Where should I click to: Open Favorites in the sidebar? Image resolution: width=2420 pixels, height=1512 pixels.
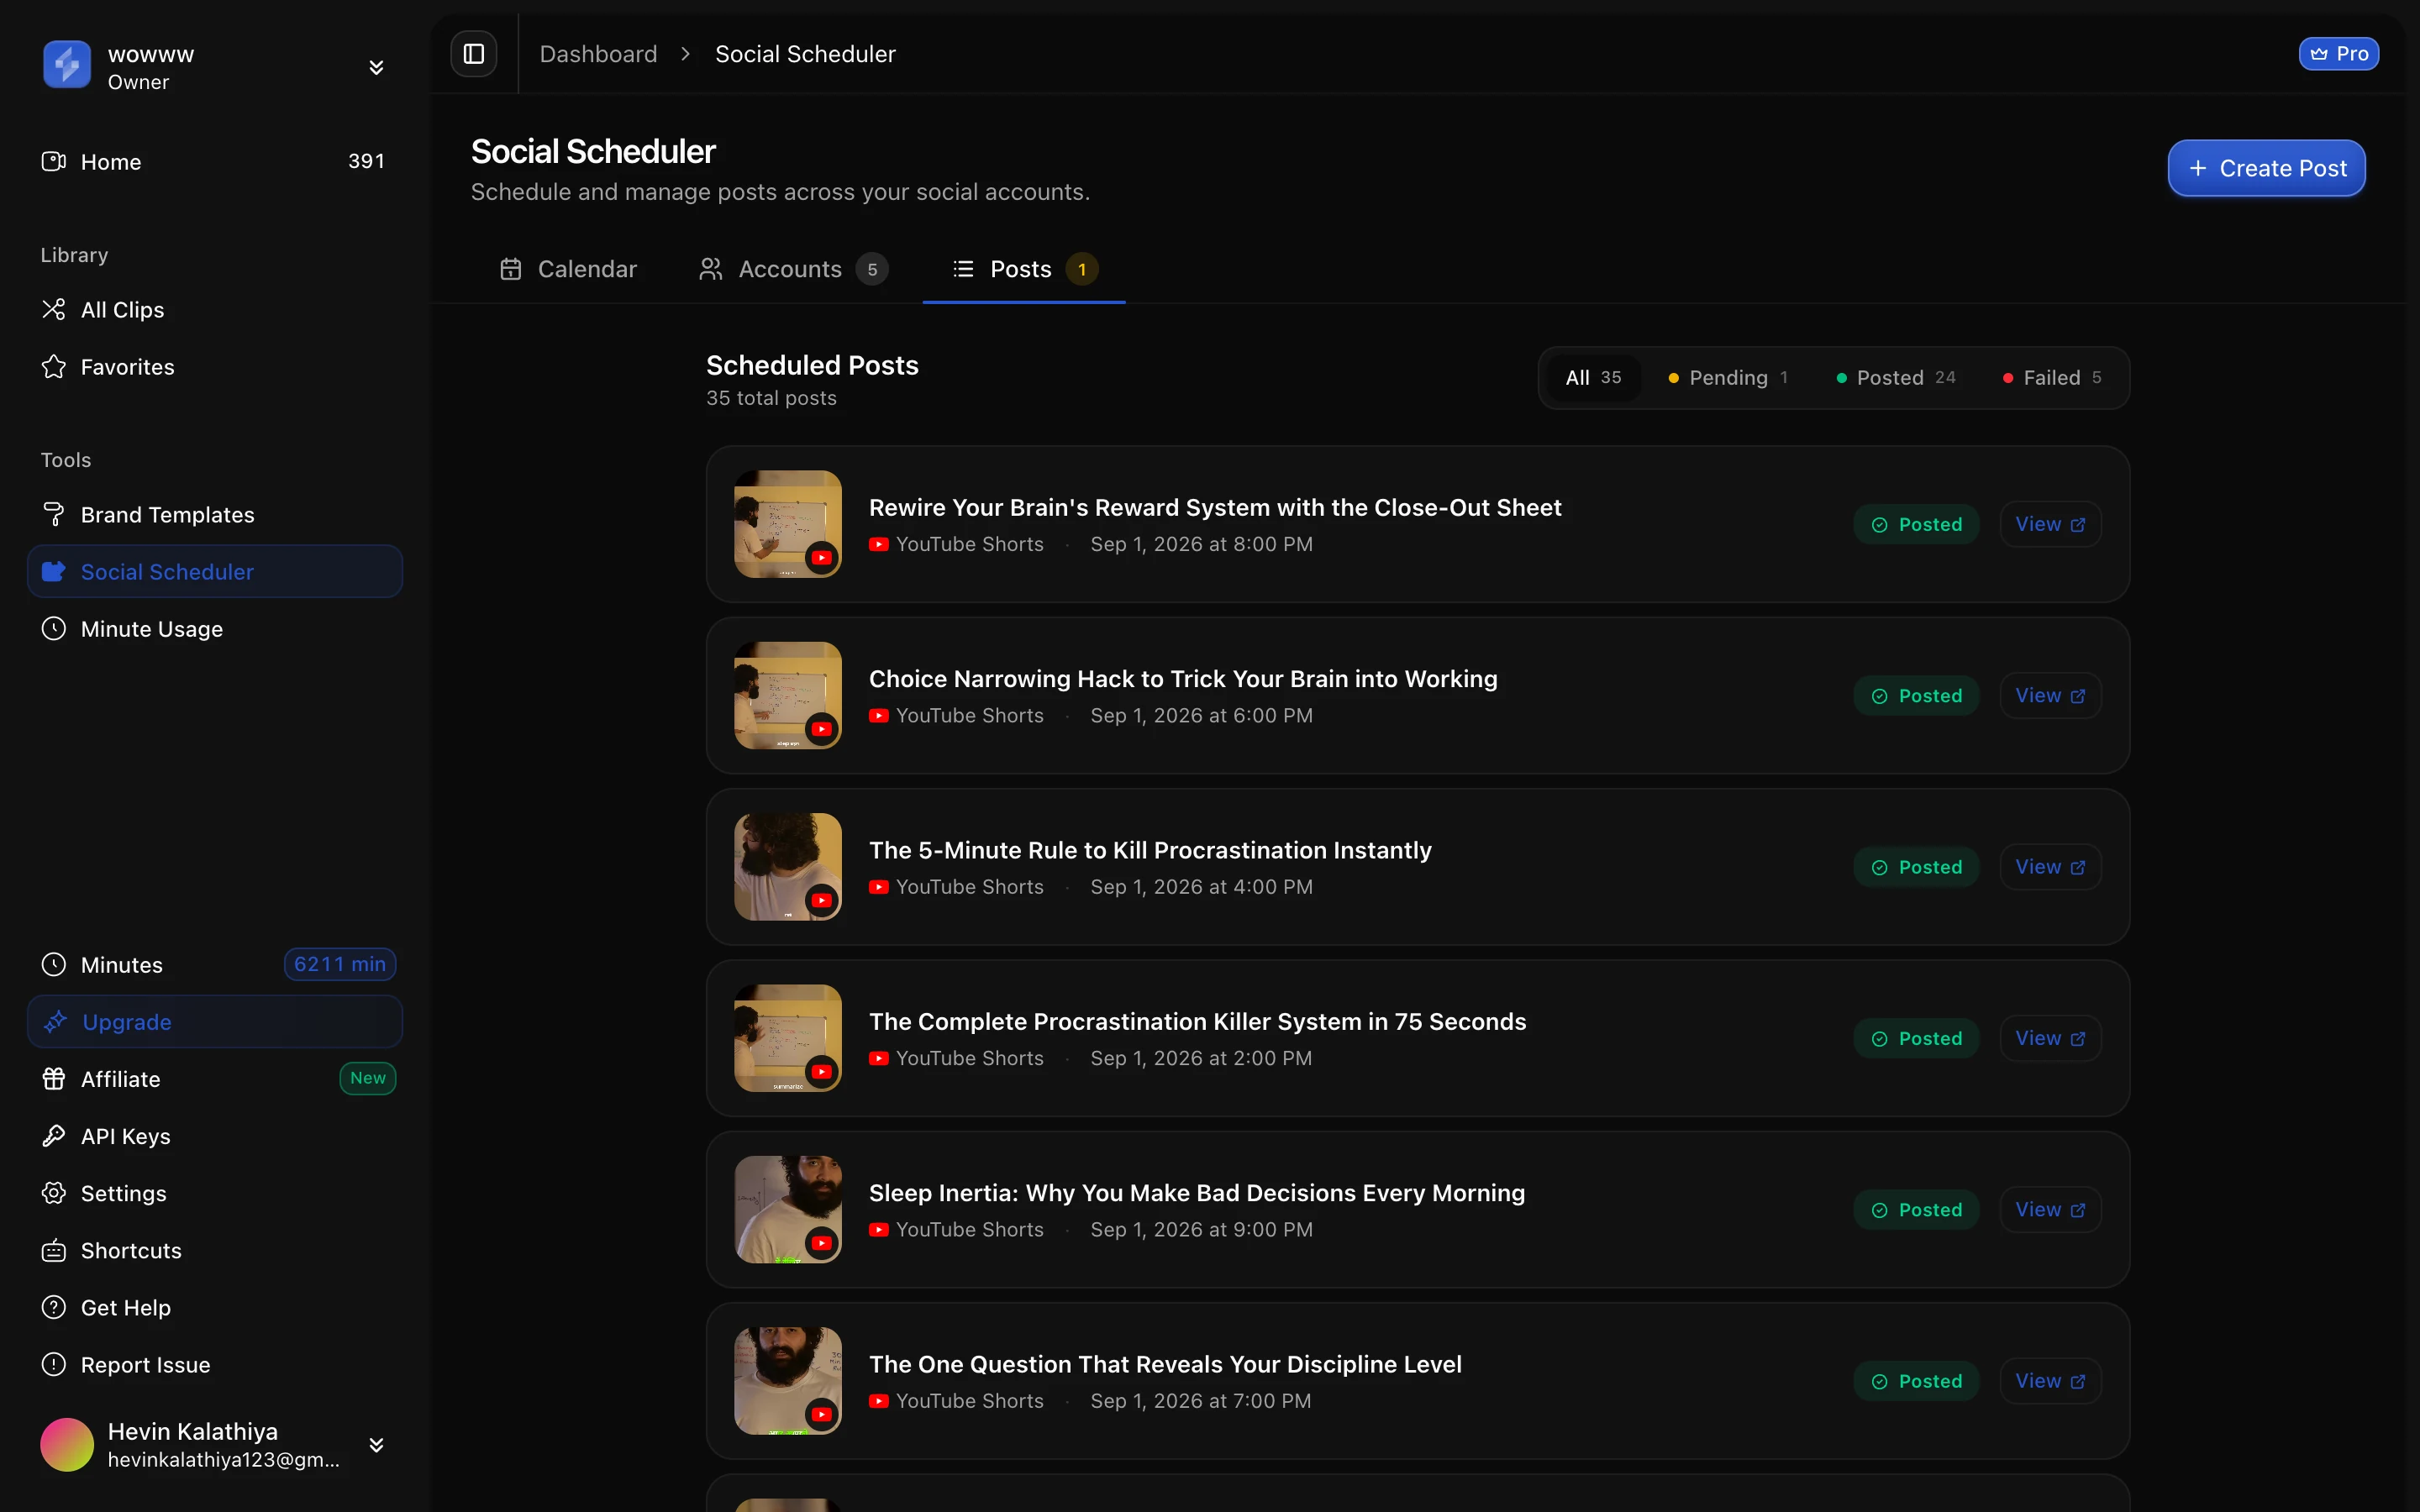[214, 367]
